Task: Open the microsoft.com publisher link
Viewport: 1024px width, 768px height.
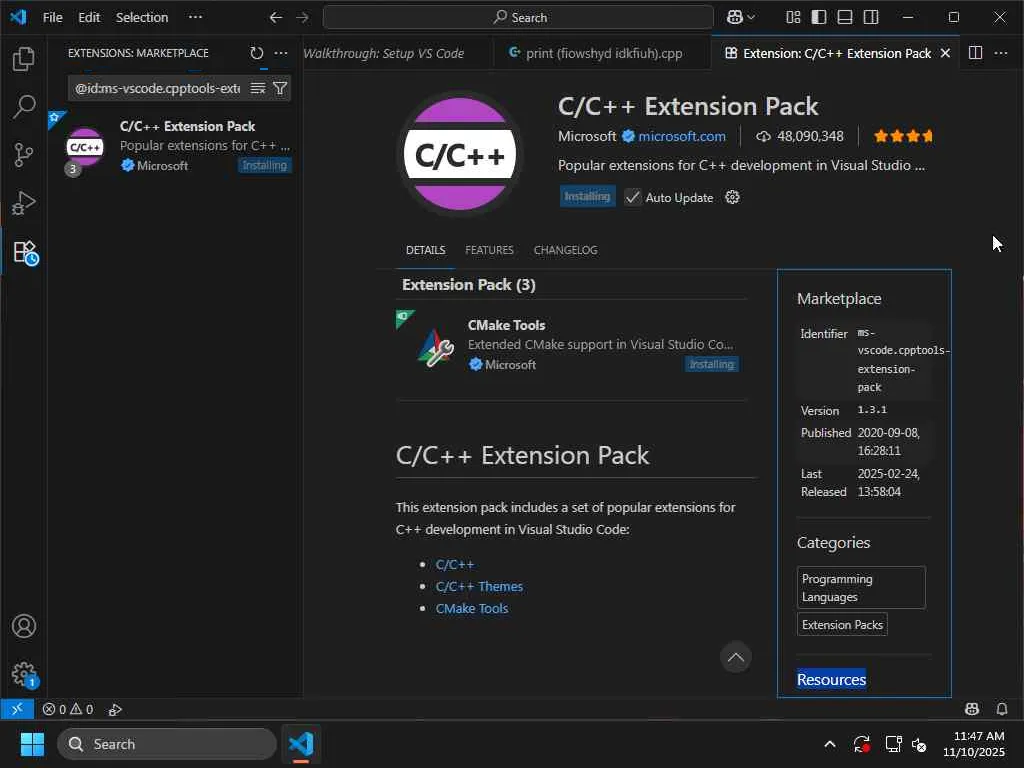Action: click(x=682, y=136)
